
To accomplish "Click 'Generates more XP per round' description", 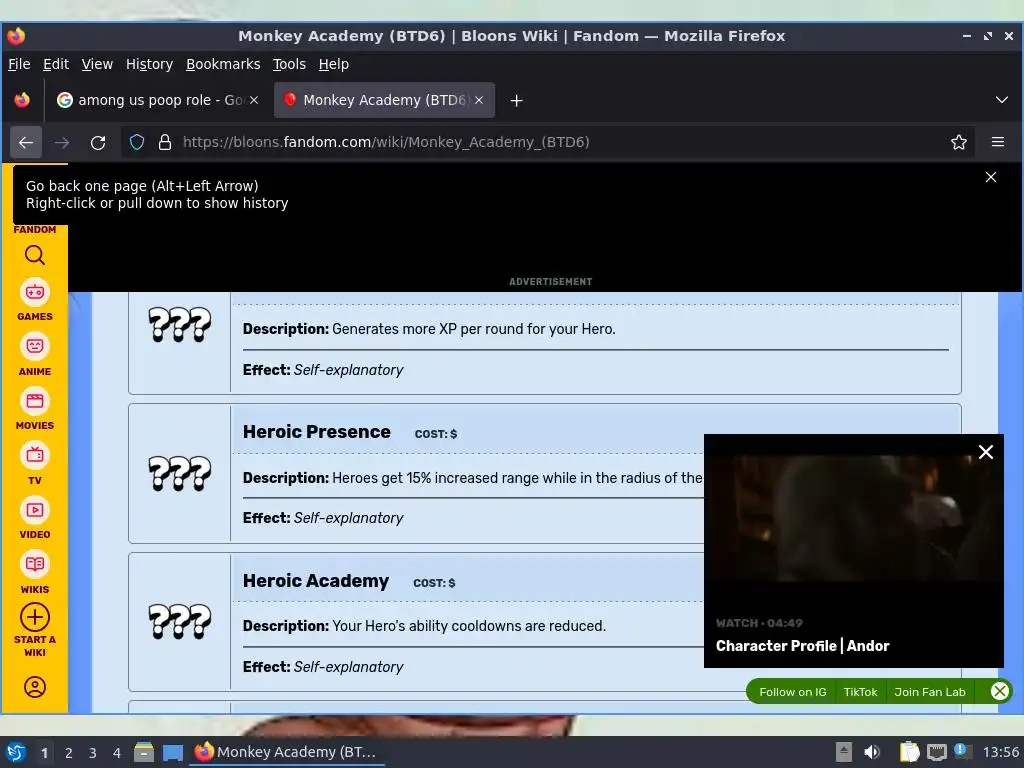I will [473, 329].
